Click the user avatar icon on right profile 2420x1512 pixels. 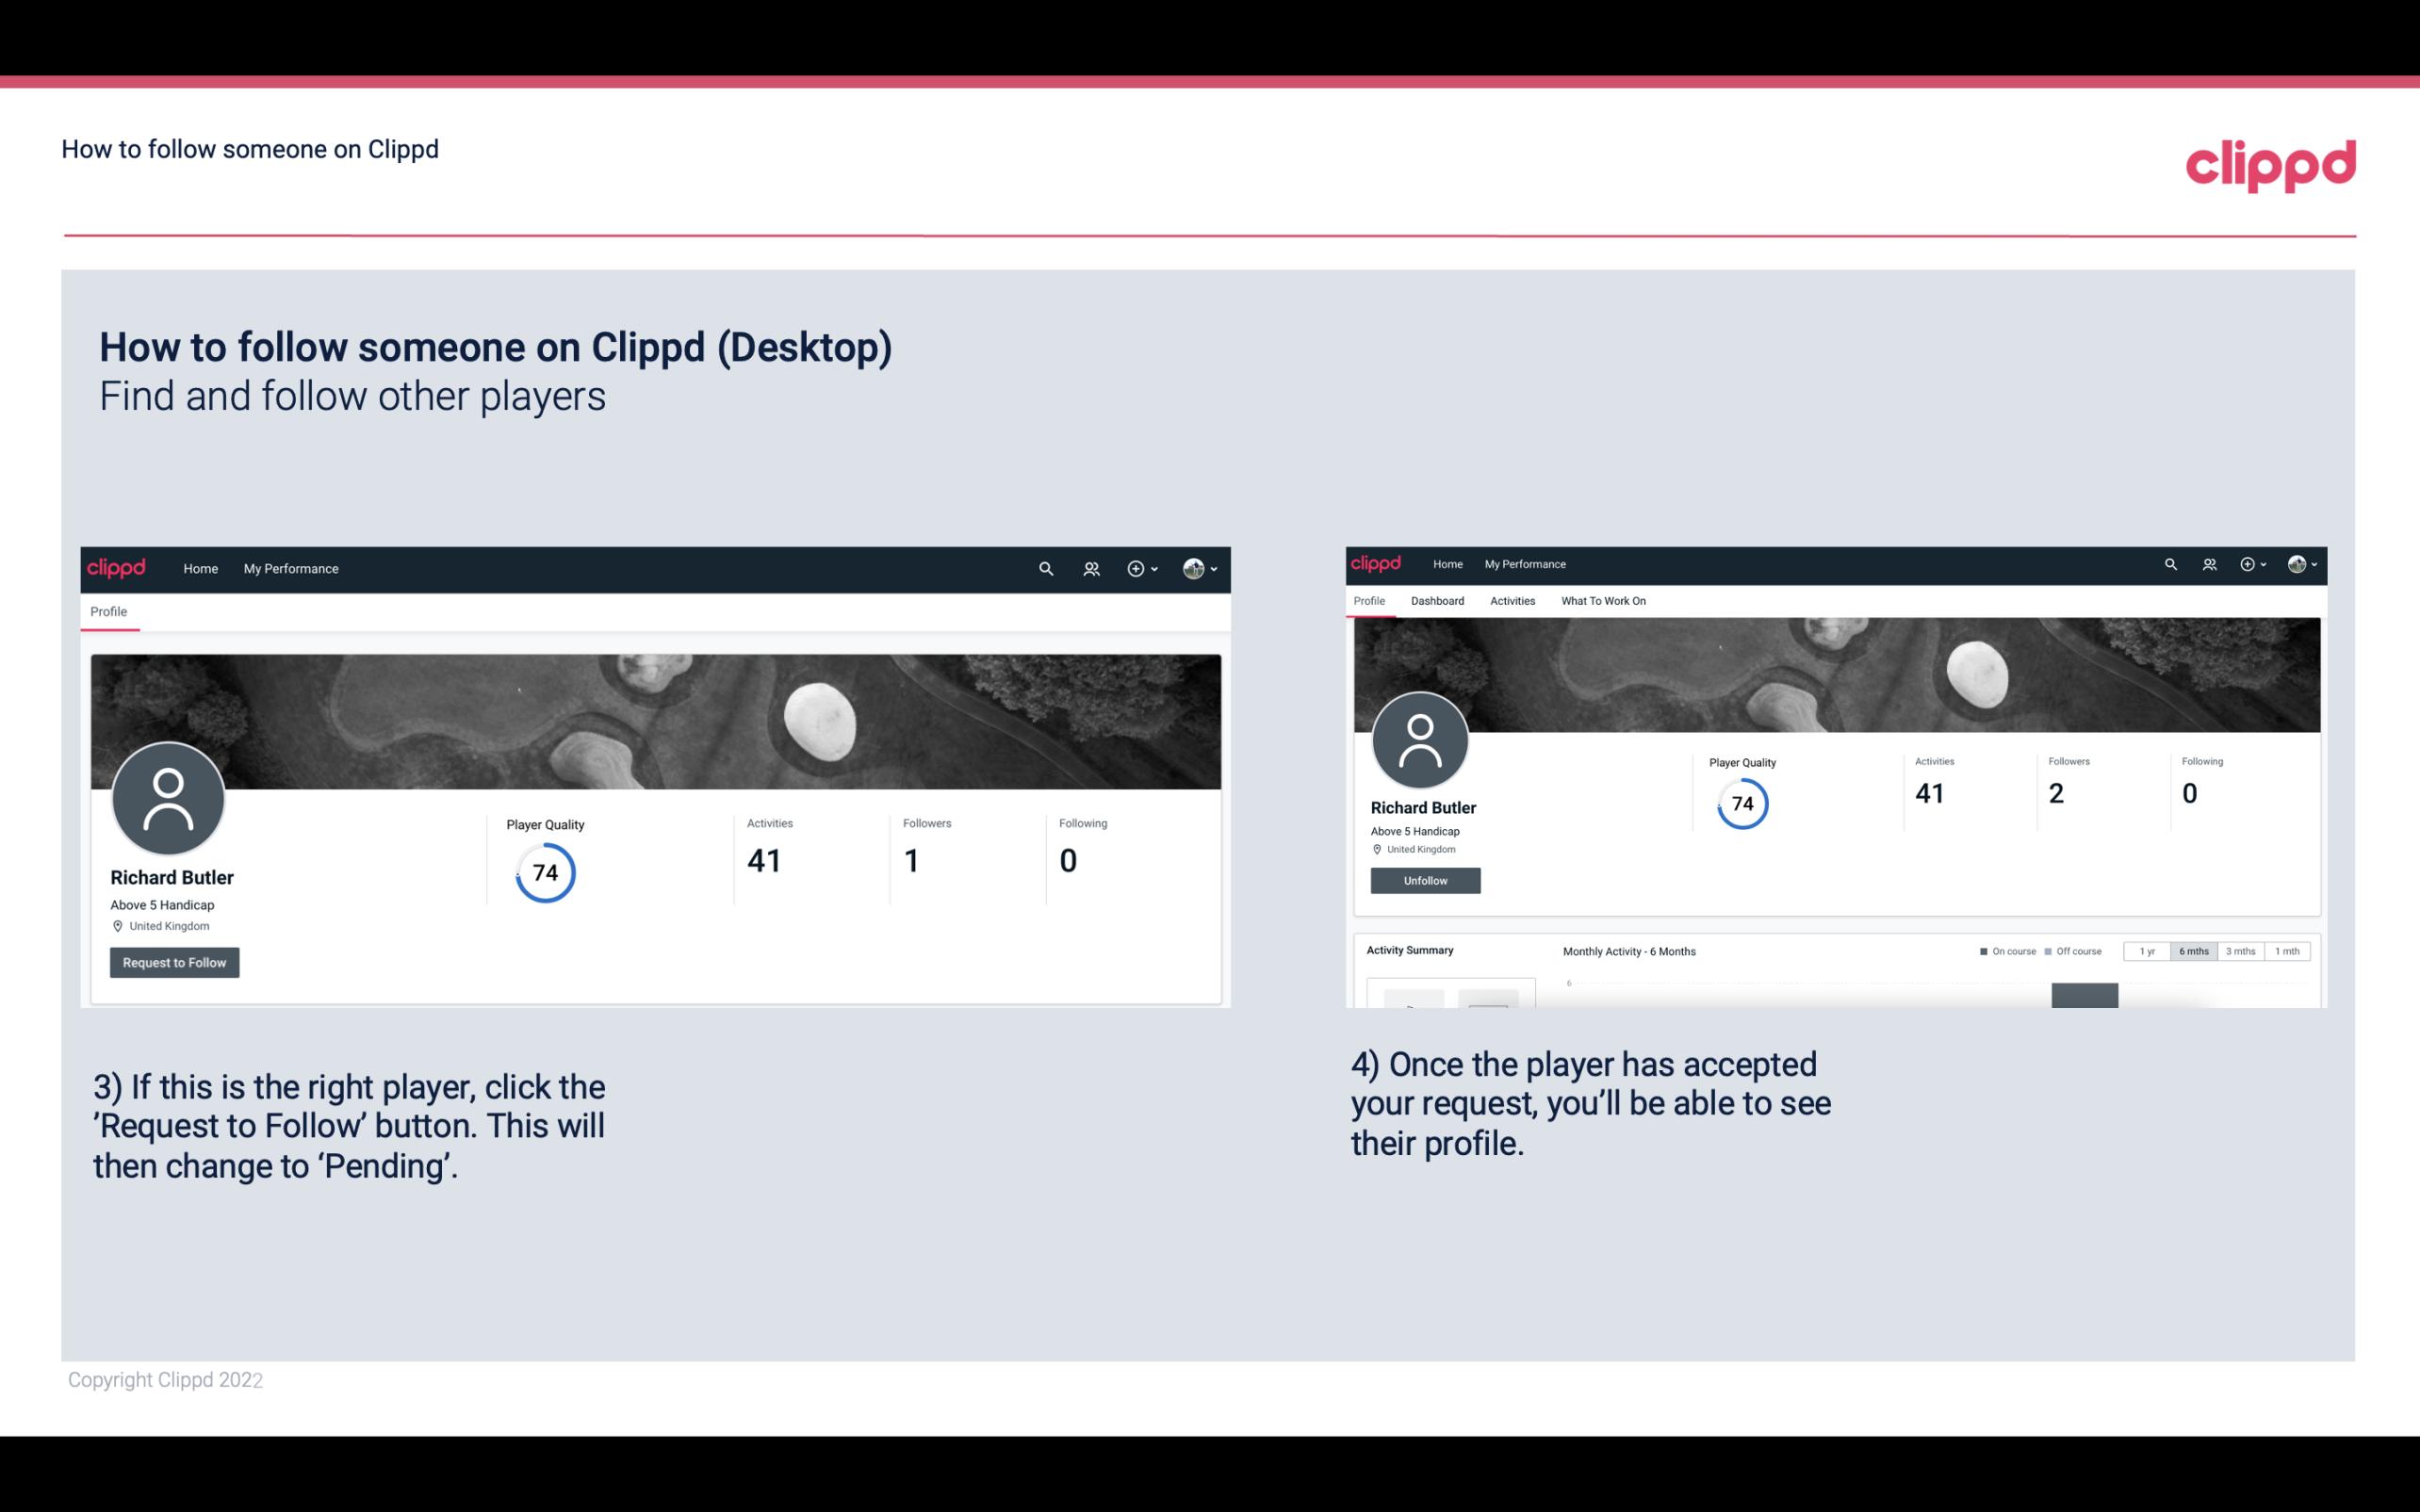(x=1420, y=737)
